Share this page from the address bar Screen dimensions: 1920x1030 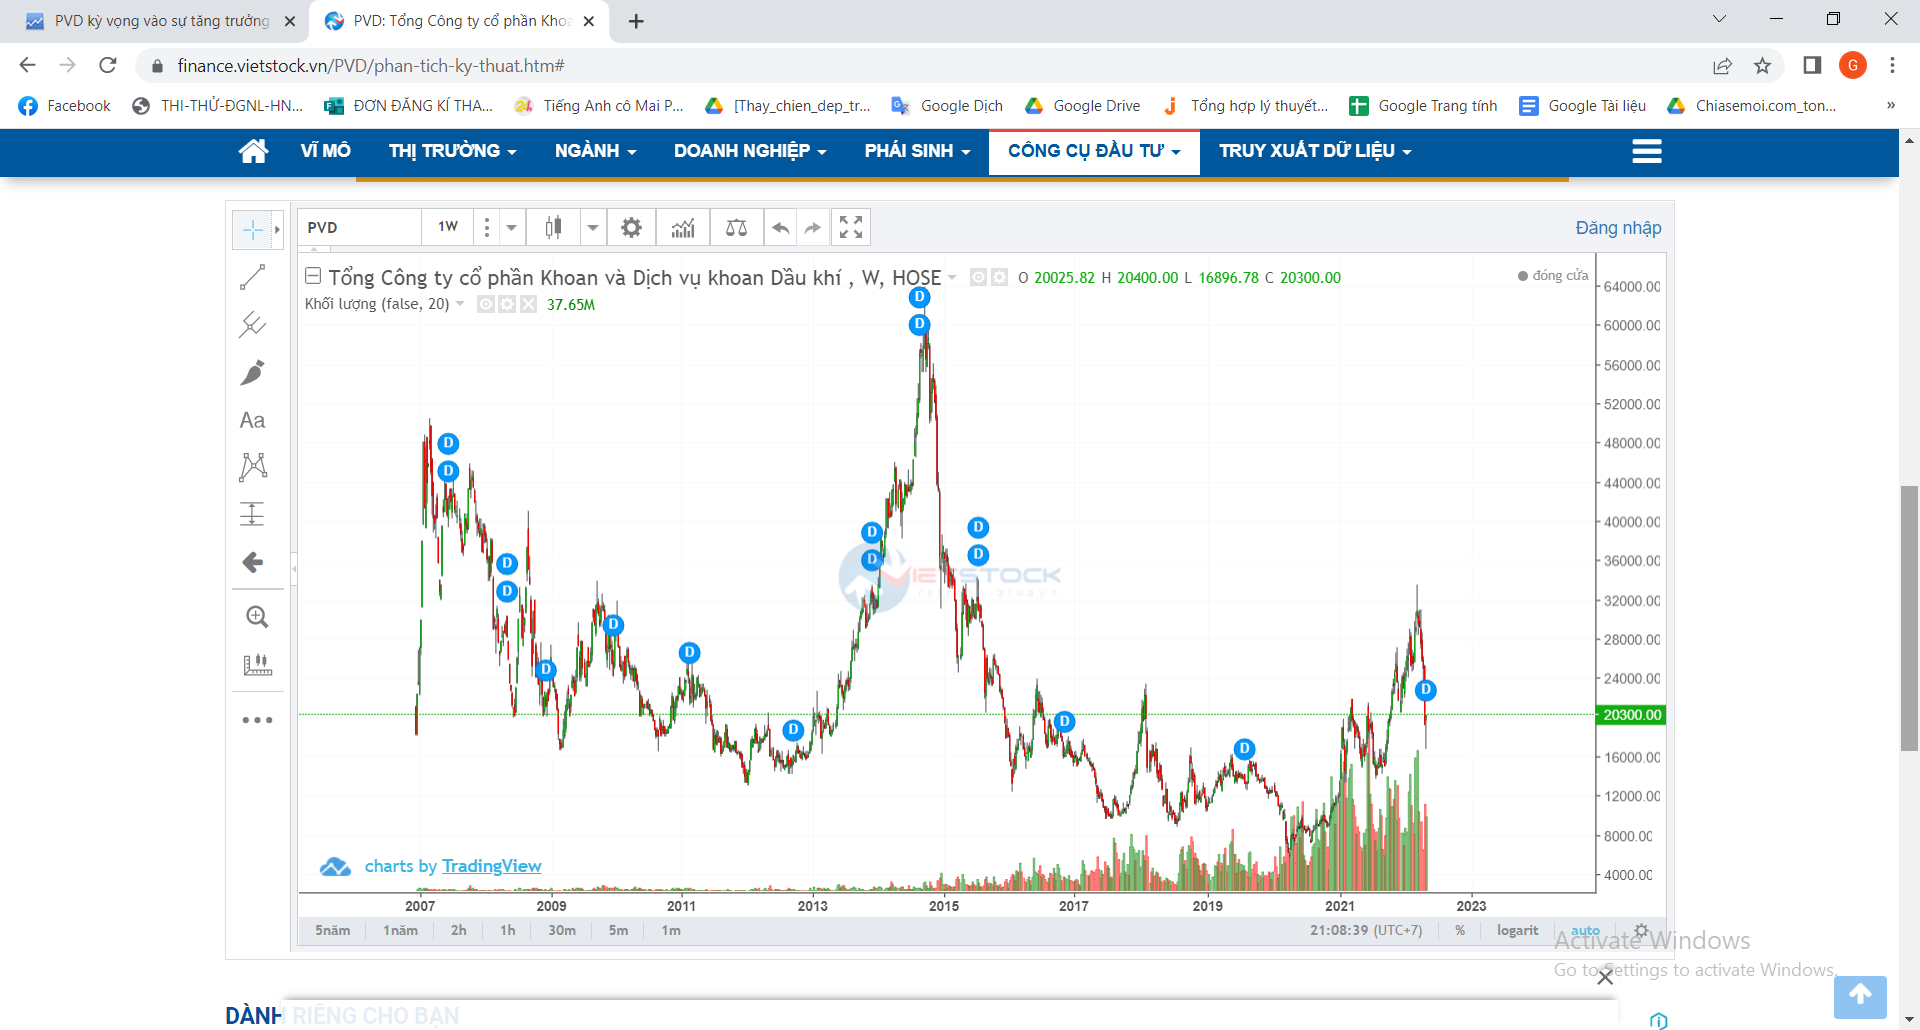pyautogui.click(x=1722, y=66)
